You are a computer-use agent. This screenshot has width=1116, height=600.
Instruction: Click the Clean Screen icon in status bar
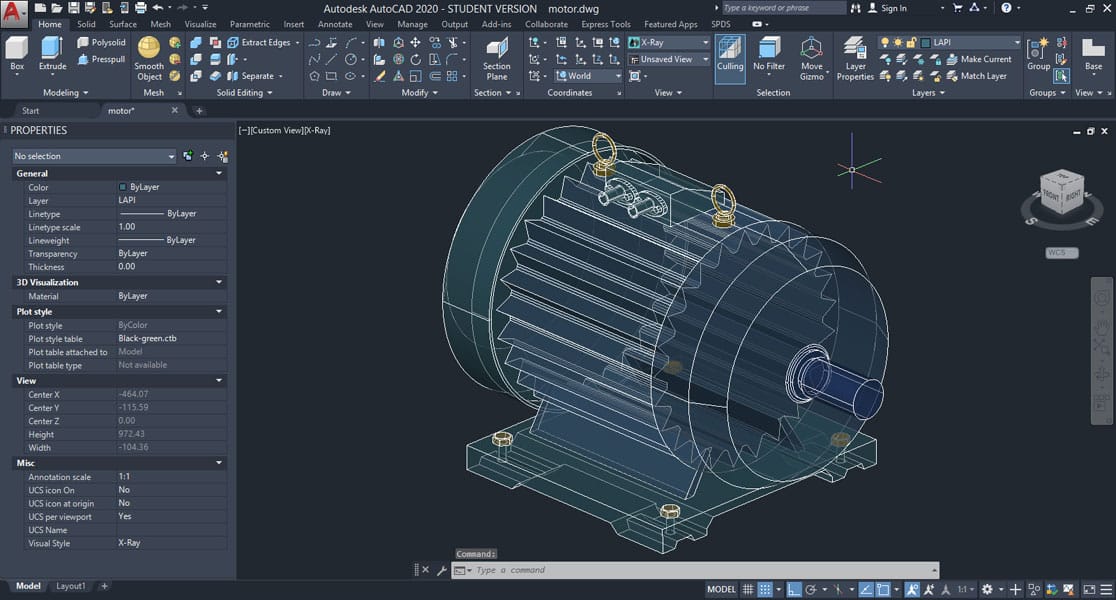pos(1089,589)
